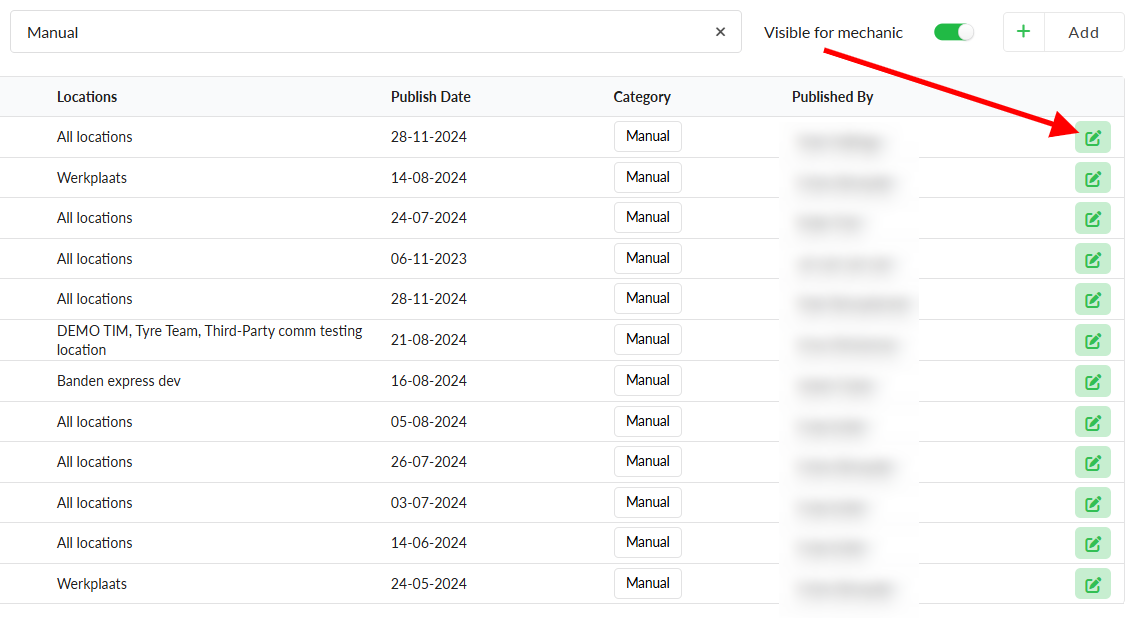Screen dimensions: 1141x618
Task: Toggle Visible for mechanic switch
Action: tap(953, 32)
